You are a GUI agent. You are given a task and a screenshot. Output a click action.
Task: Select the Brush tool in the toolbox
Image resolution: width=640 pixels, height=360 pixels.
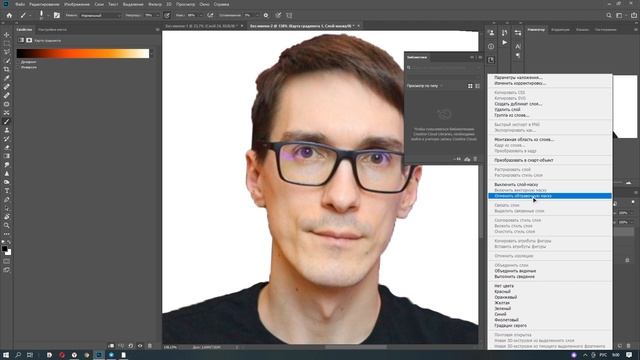click(x=7, y=122)
